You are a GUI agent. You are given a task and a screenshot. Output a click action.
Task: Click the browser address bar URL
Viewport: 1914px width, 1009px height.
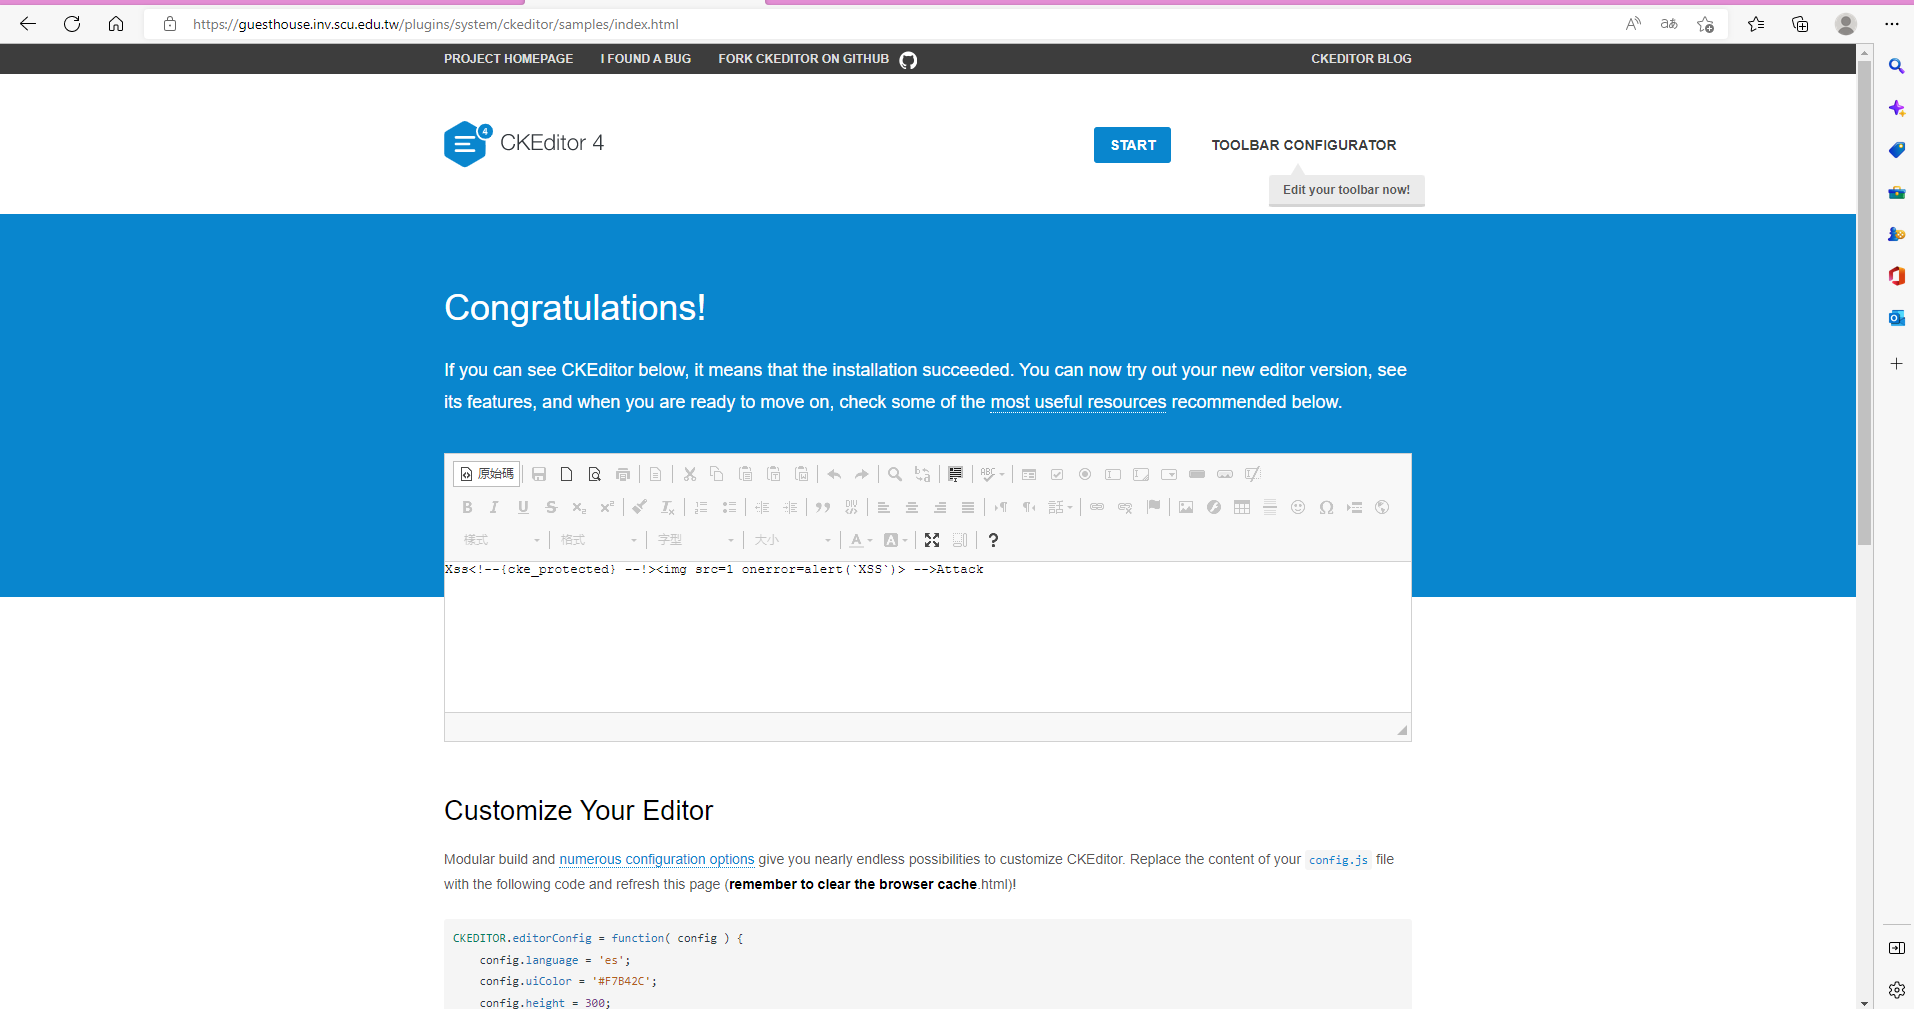coord(436,24)
